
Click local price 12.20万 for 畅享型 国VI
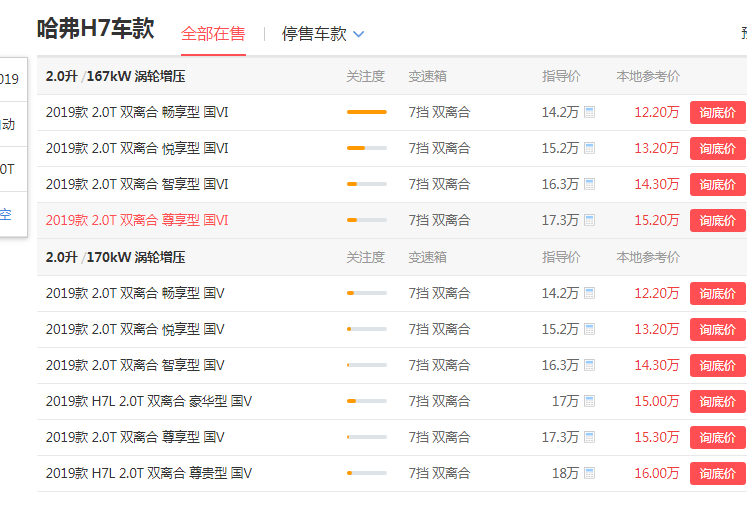[x=656, y=112]
